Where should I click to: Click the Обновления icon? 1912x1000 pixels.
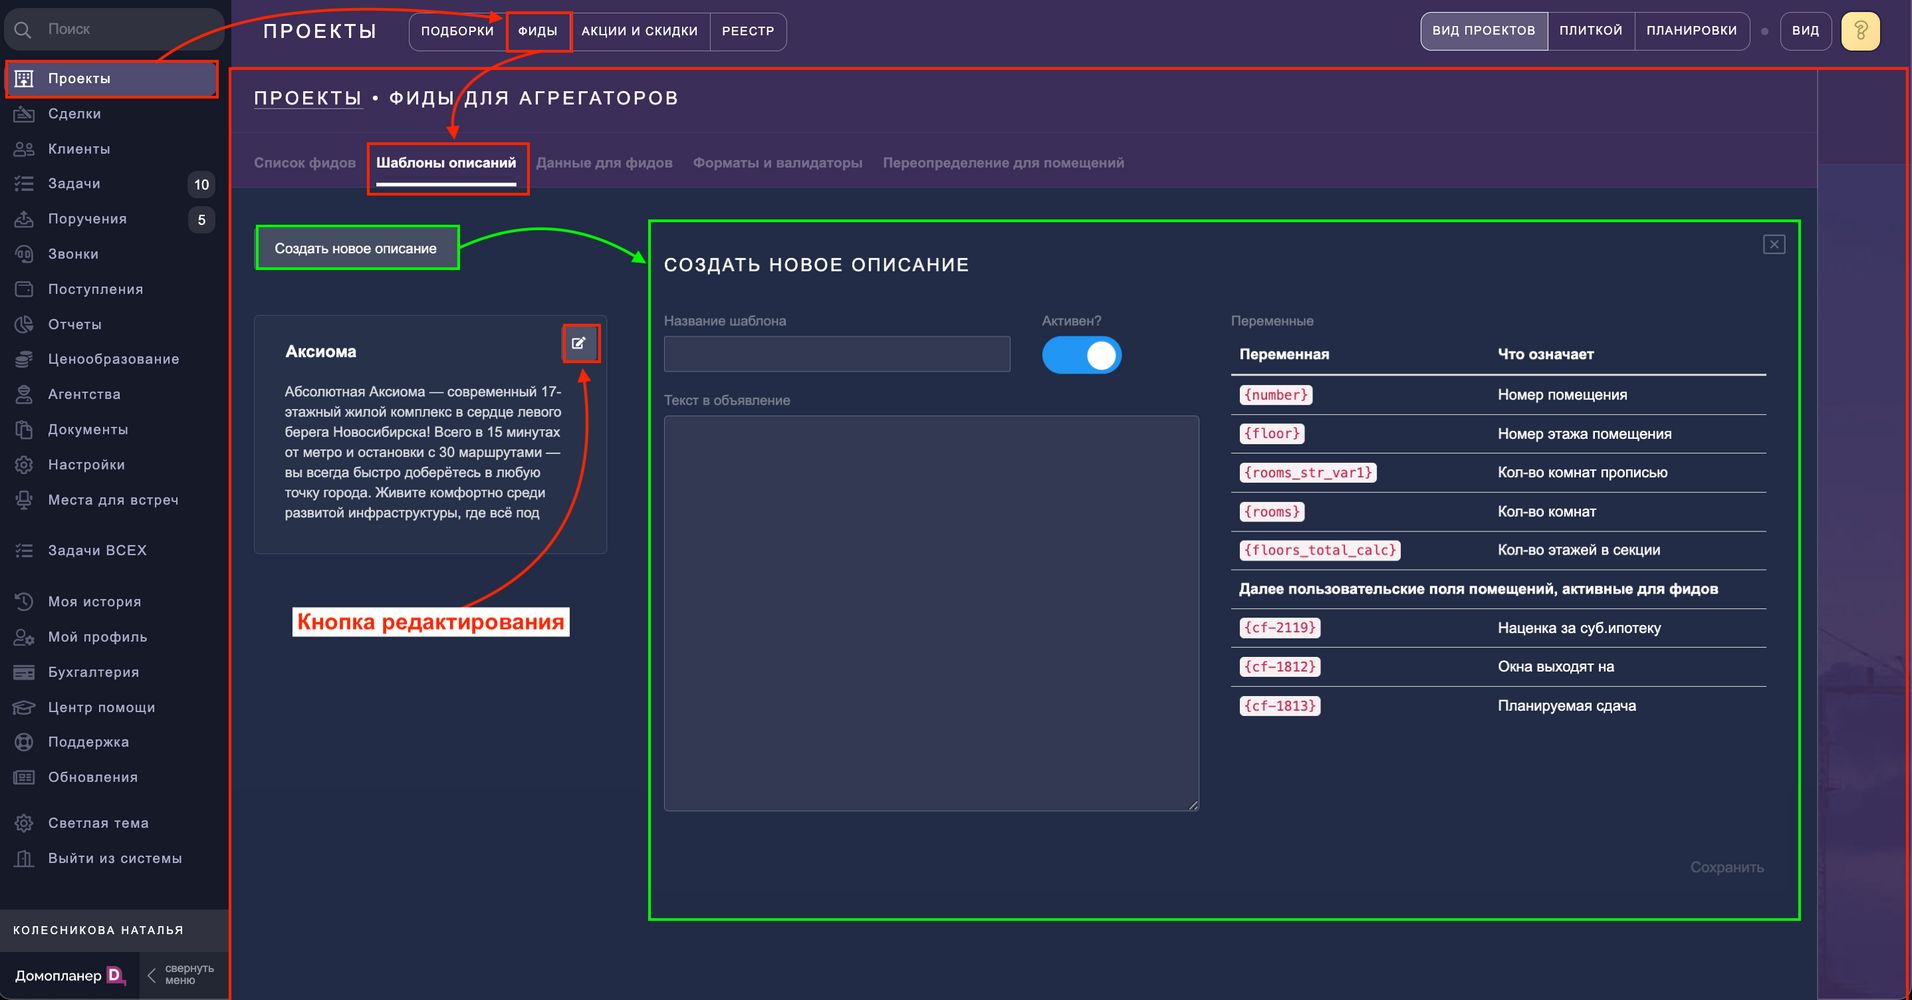click(x=24, y=777)
